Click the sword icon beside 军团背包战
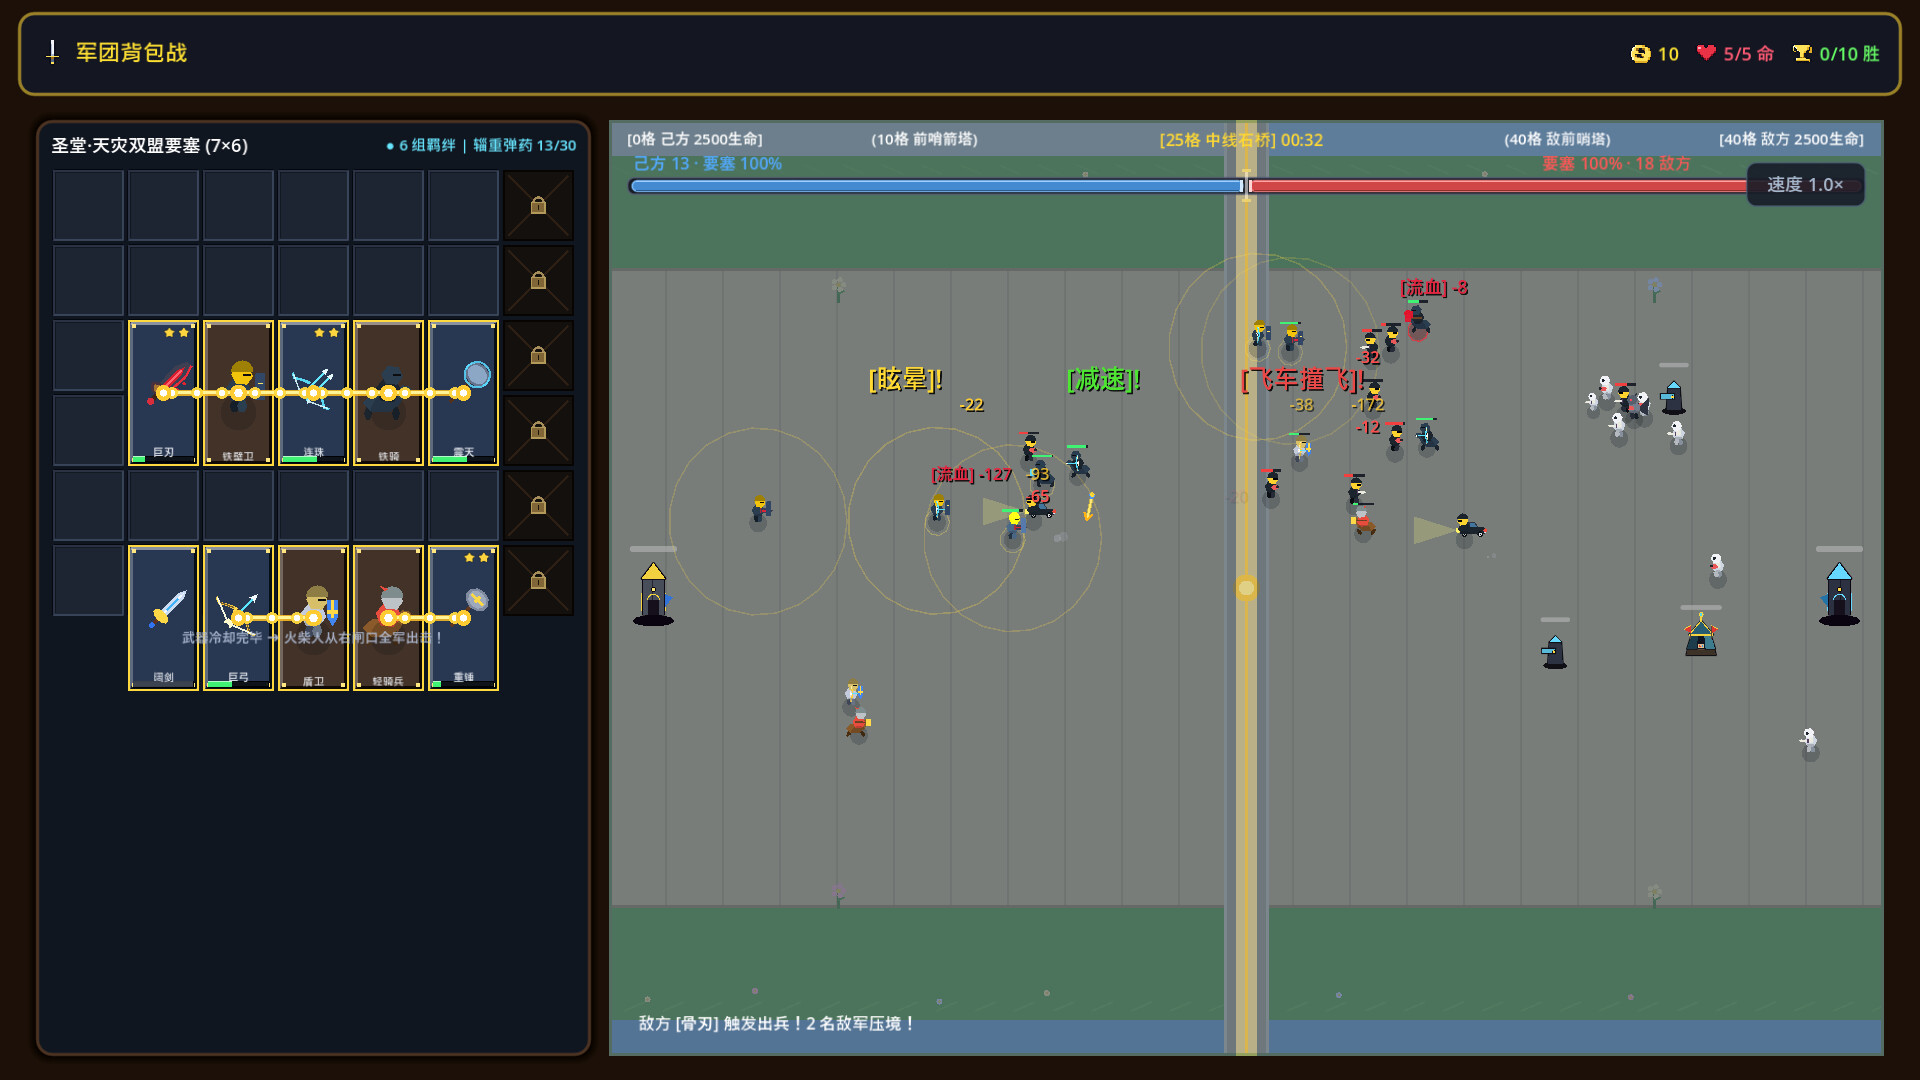The width and height of the screenshot is (1920, 1080). [x=53, y=52]
